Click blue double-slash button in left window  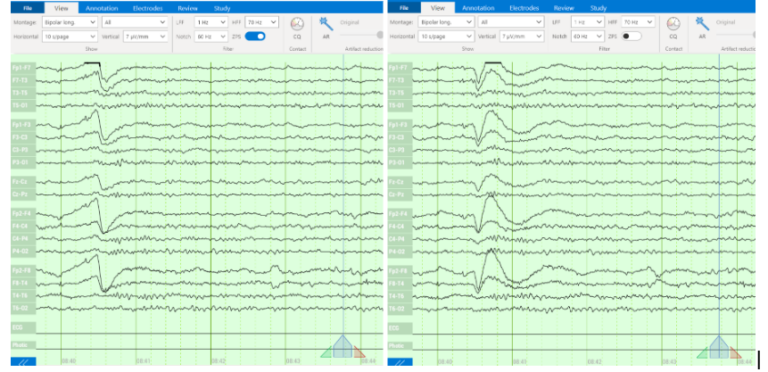click(x=23, y=362)
